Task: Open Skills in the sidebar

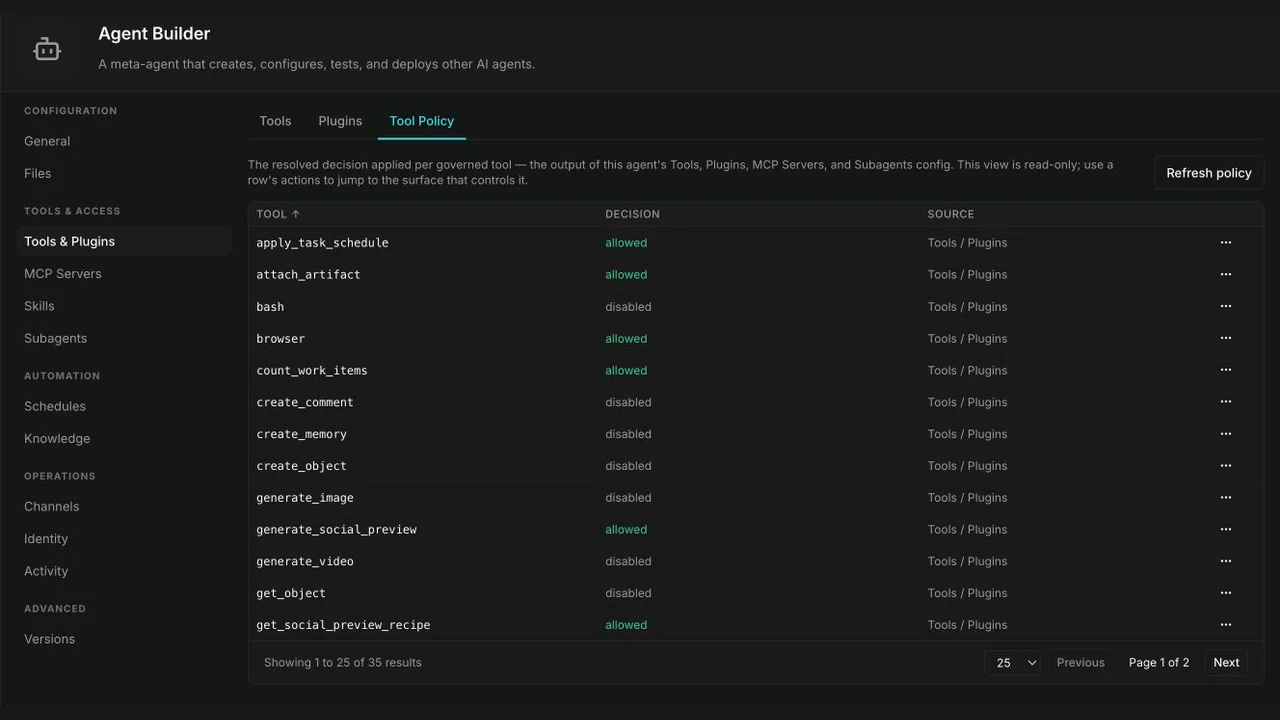Action: [39, 306]
